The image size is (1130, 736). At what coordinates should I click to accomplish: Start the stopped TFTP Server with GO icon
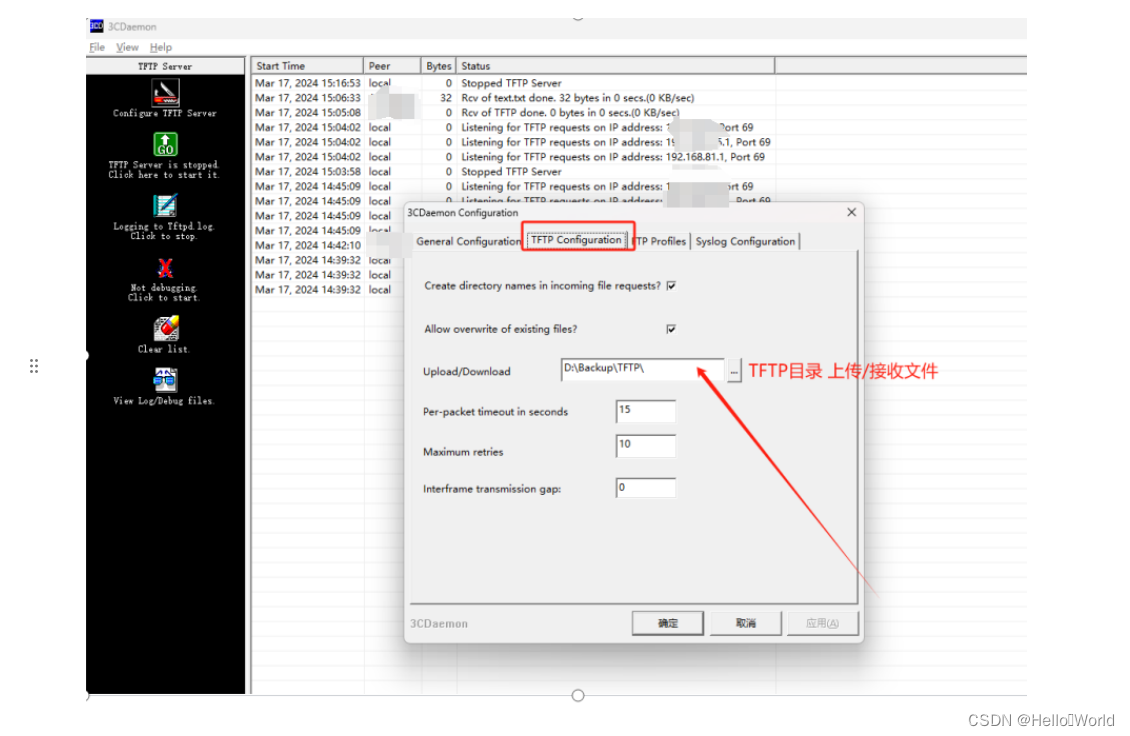165,144
